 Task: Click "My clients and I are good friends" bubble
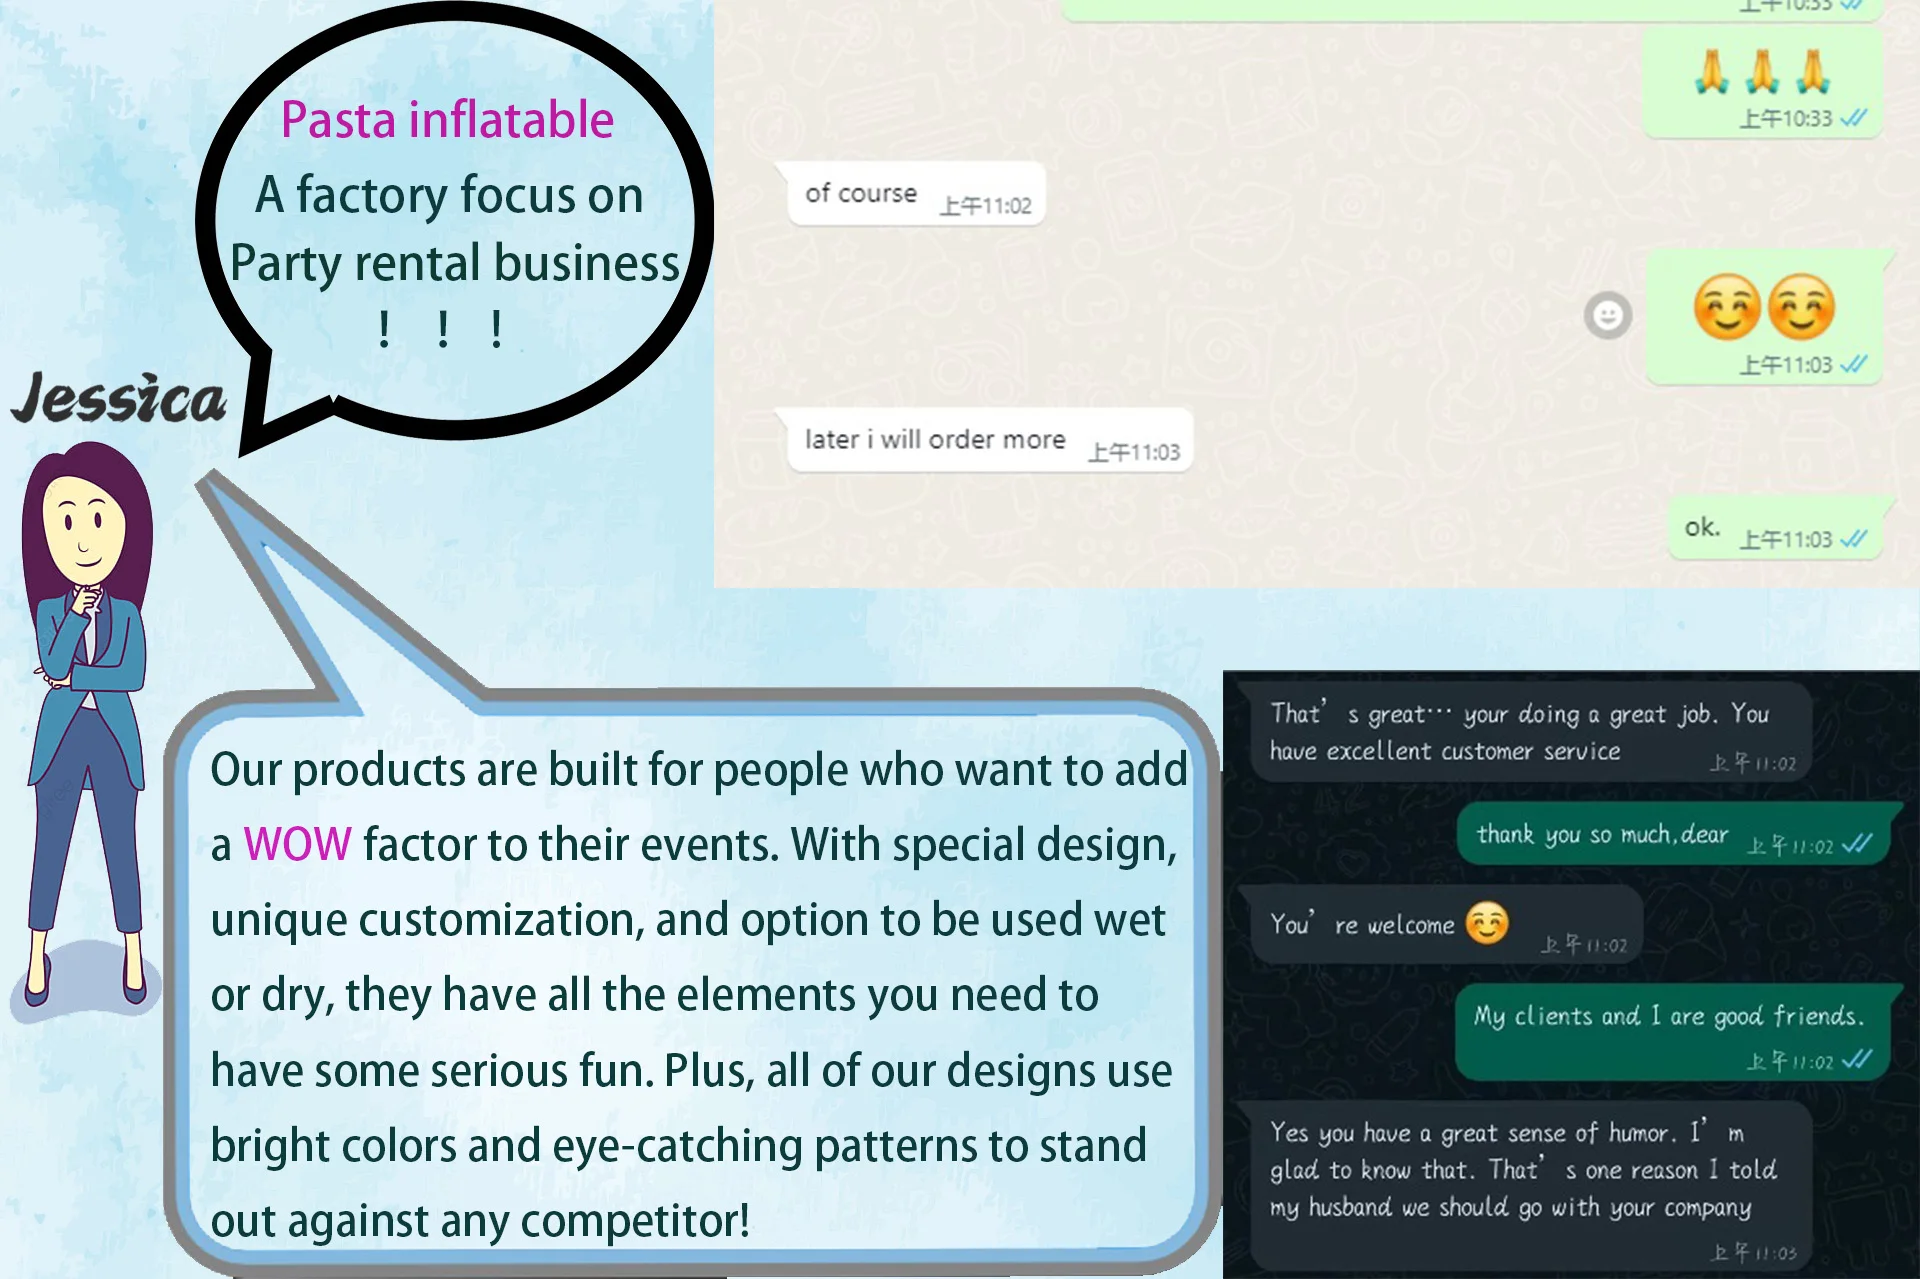[x=1670, y=1032]
